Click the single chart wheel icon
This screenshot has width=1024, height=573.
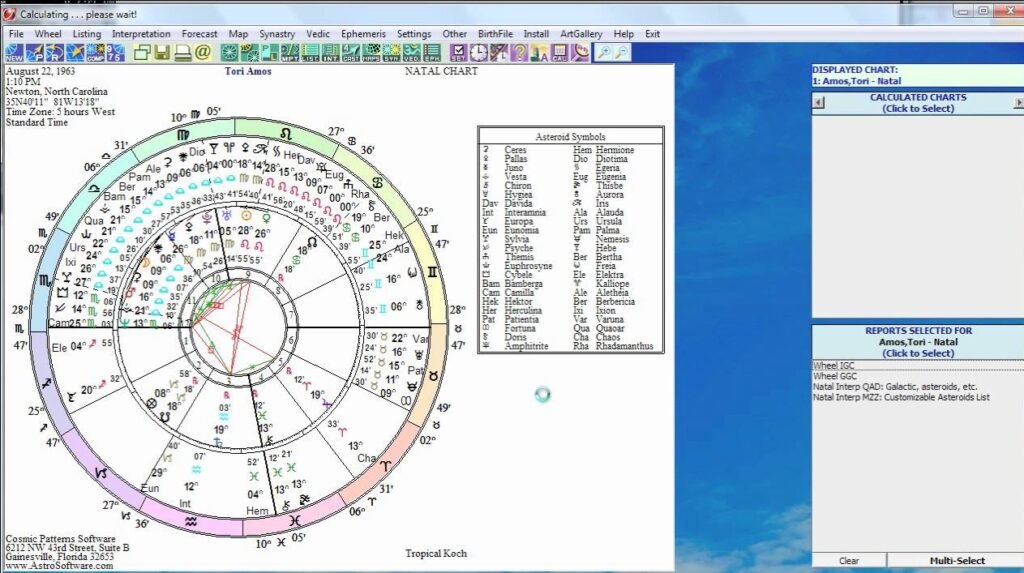[x=230, y=53]
